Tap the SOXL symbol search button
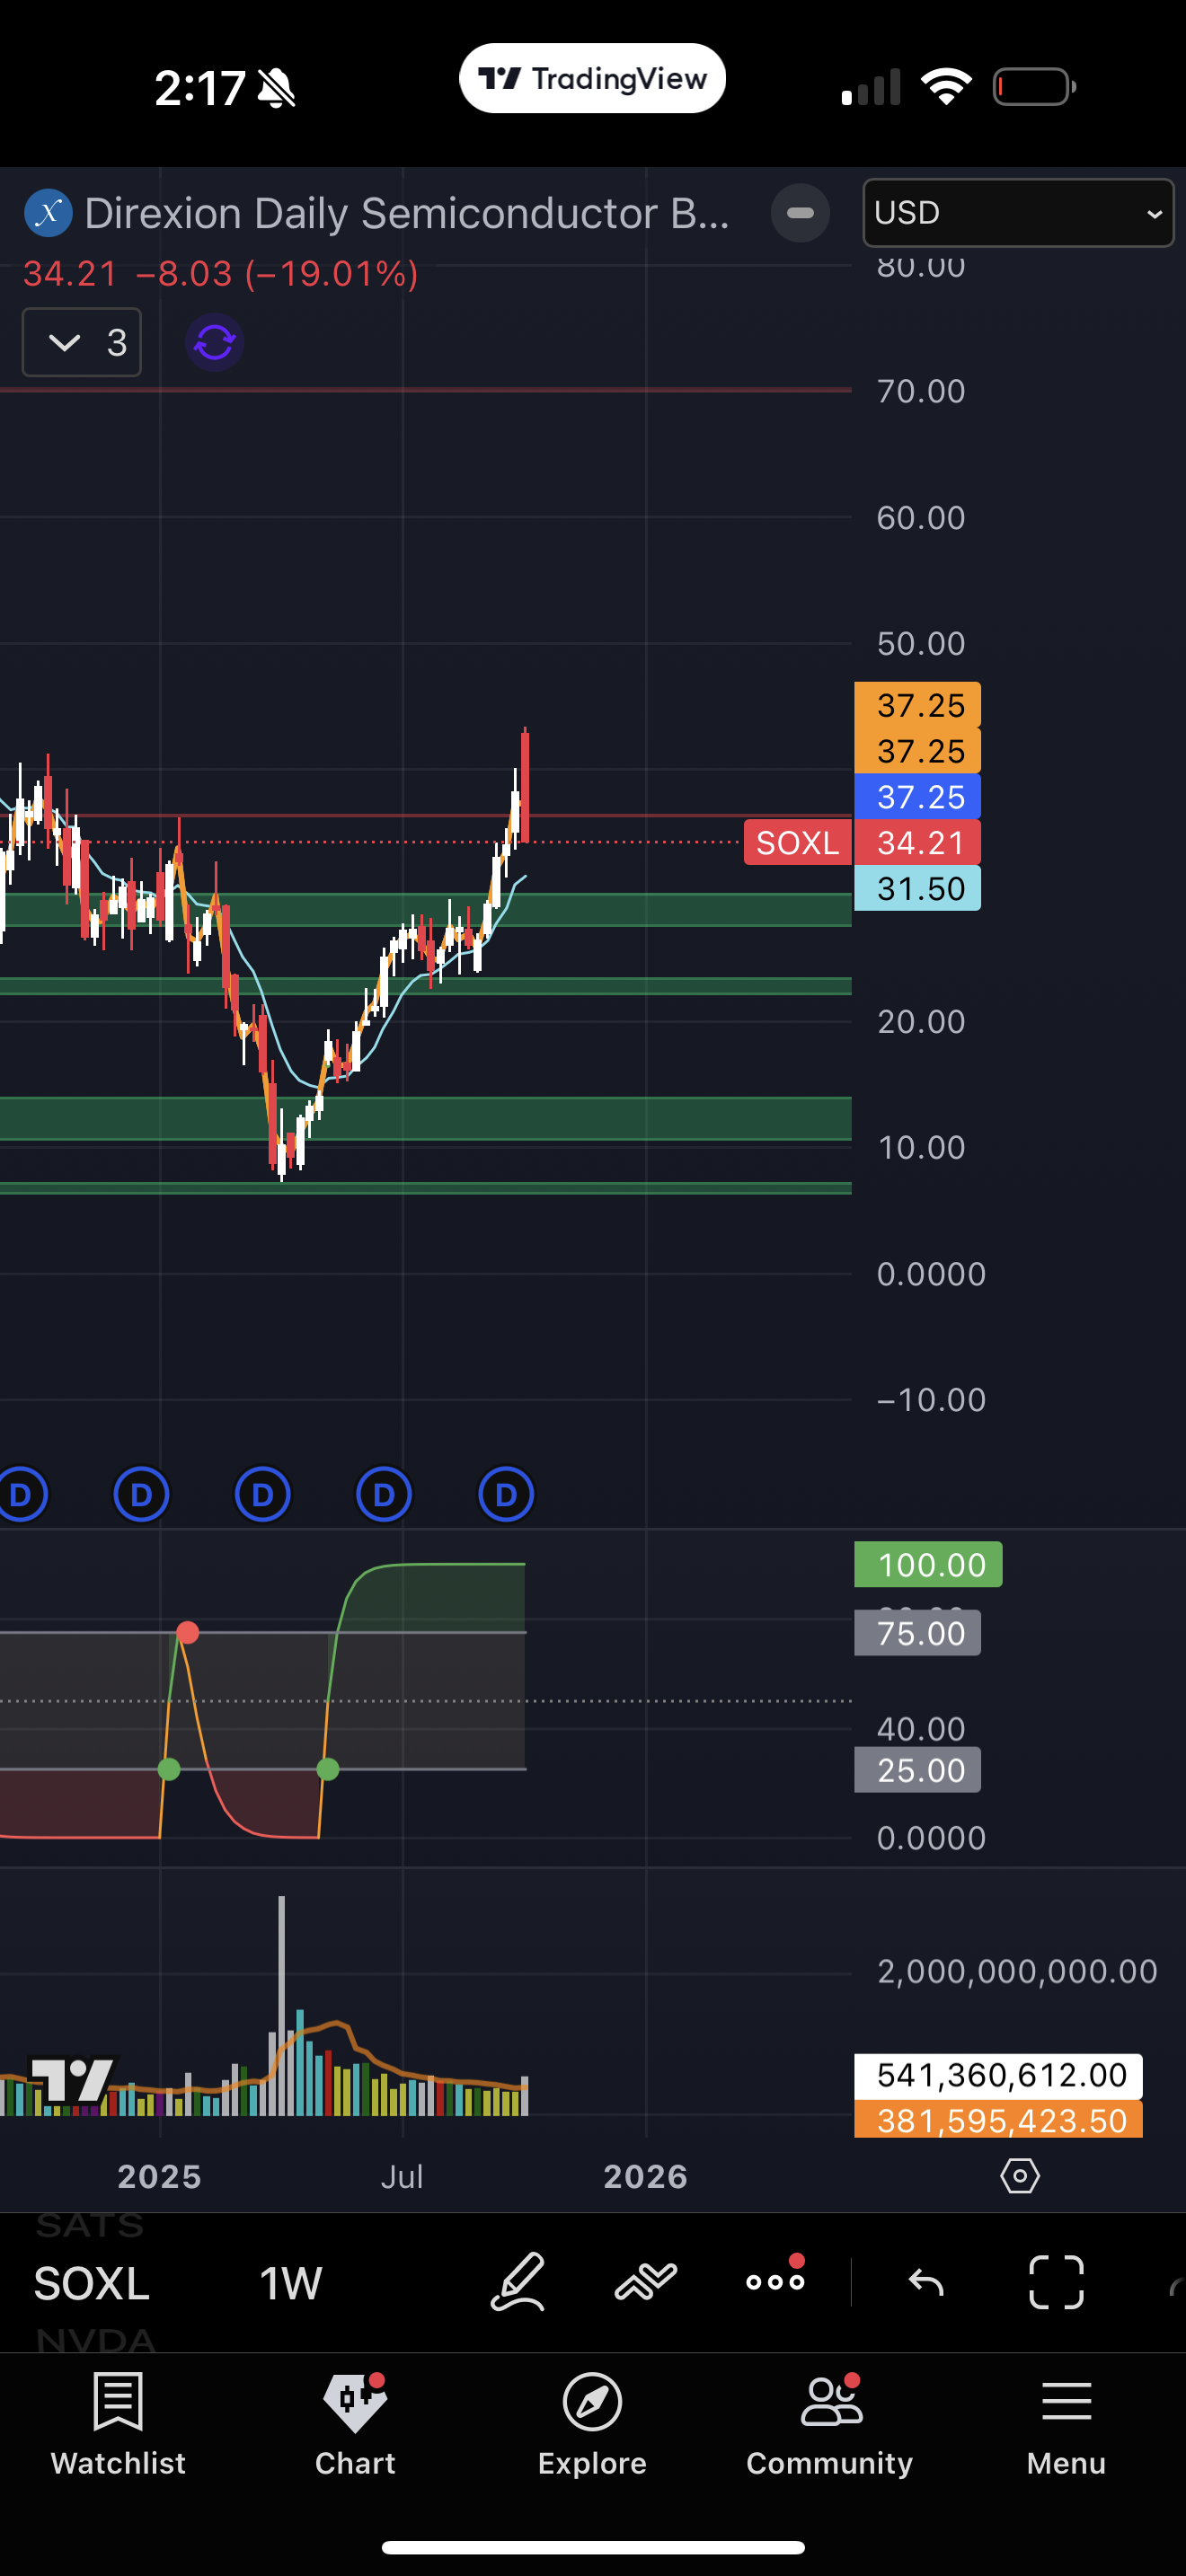Viewport: 1186px width, 2576px height. click(x=92, y=2284)
